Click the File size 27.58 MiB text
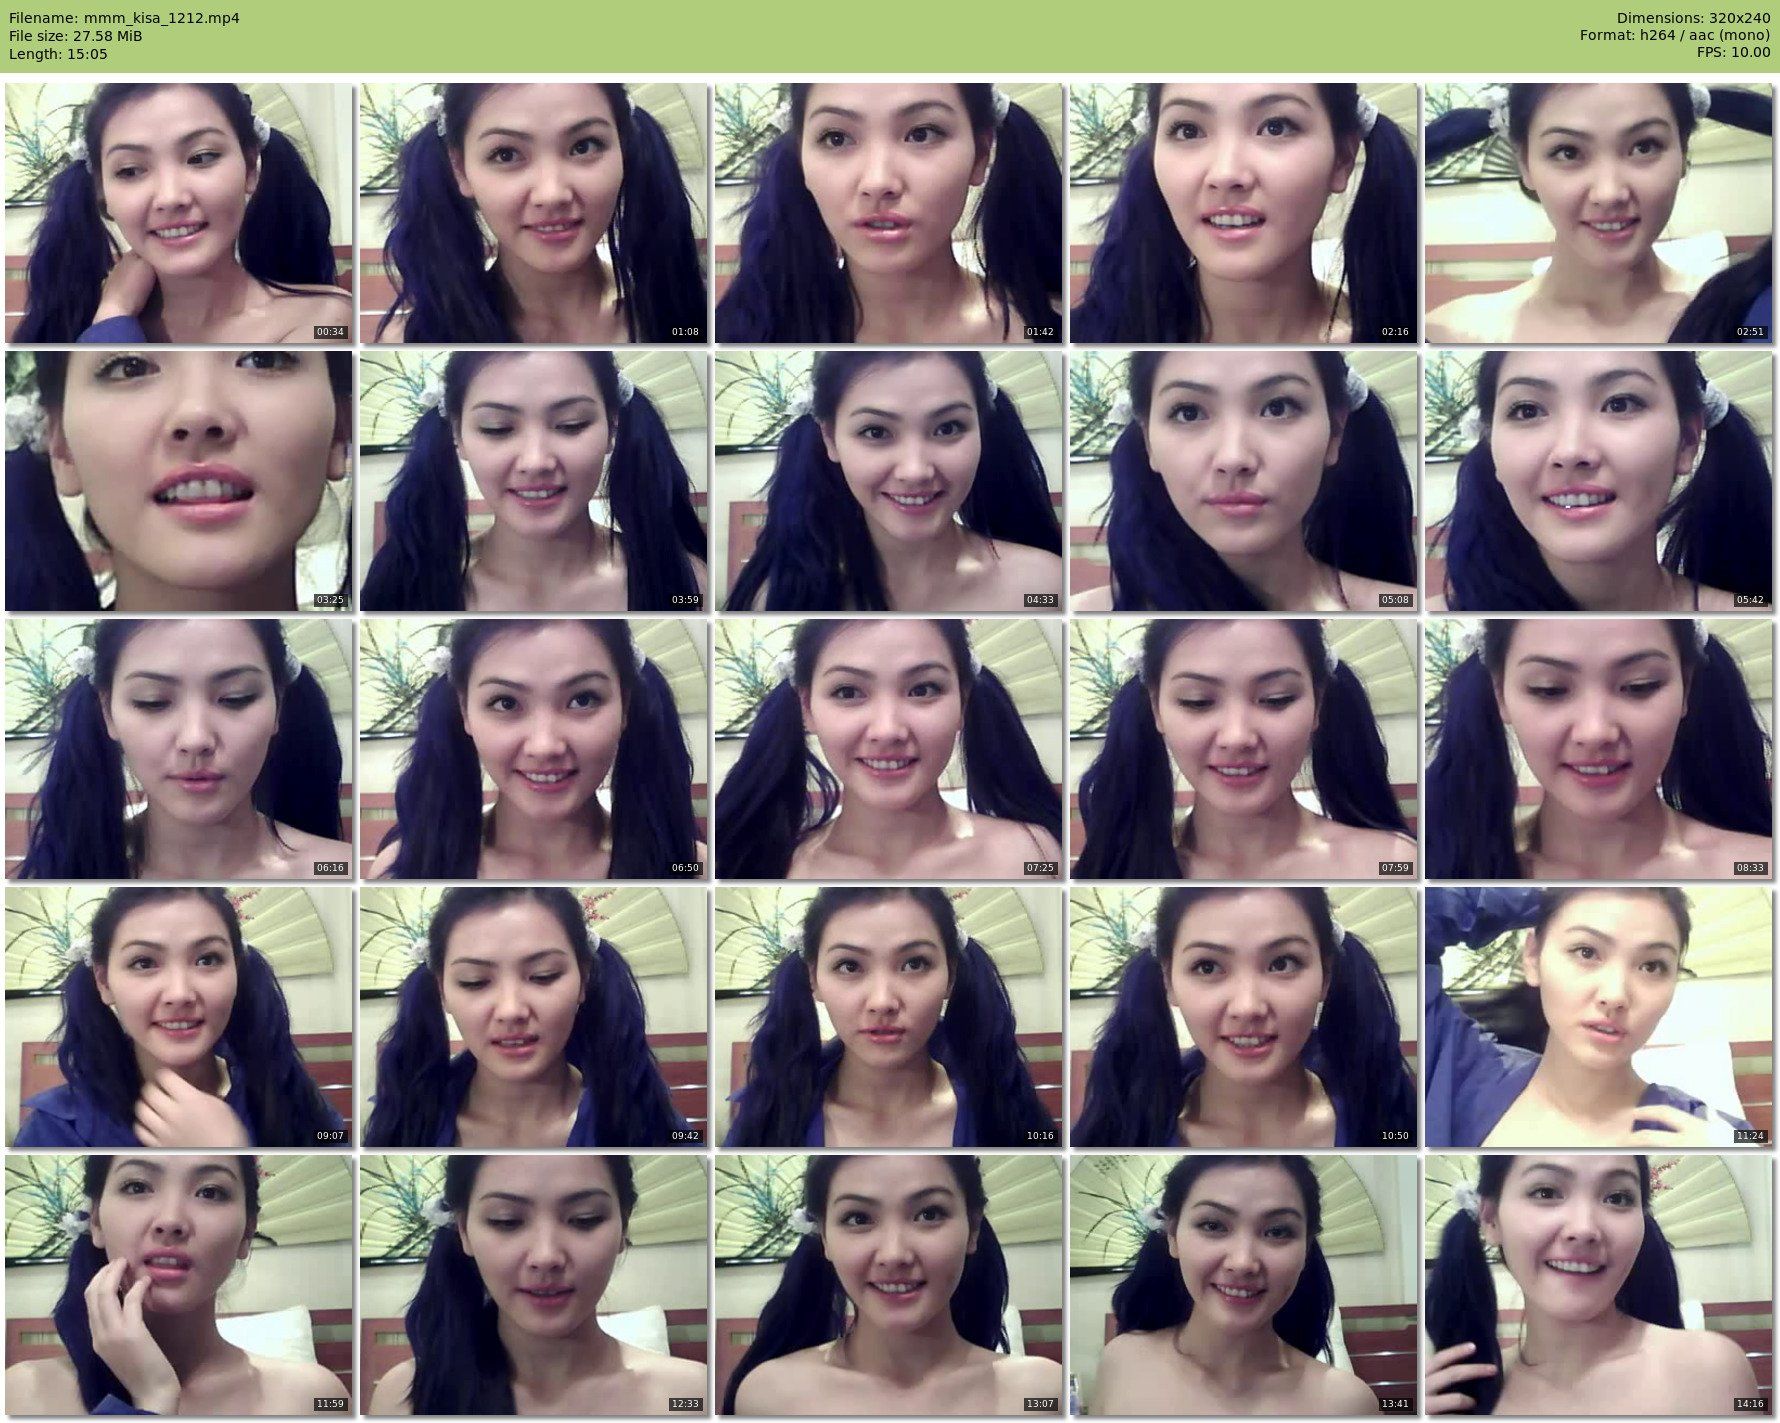 (76, 36)
